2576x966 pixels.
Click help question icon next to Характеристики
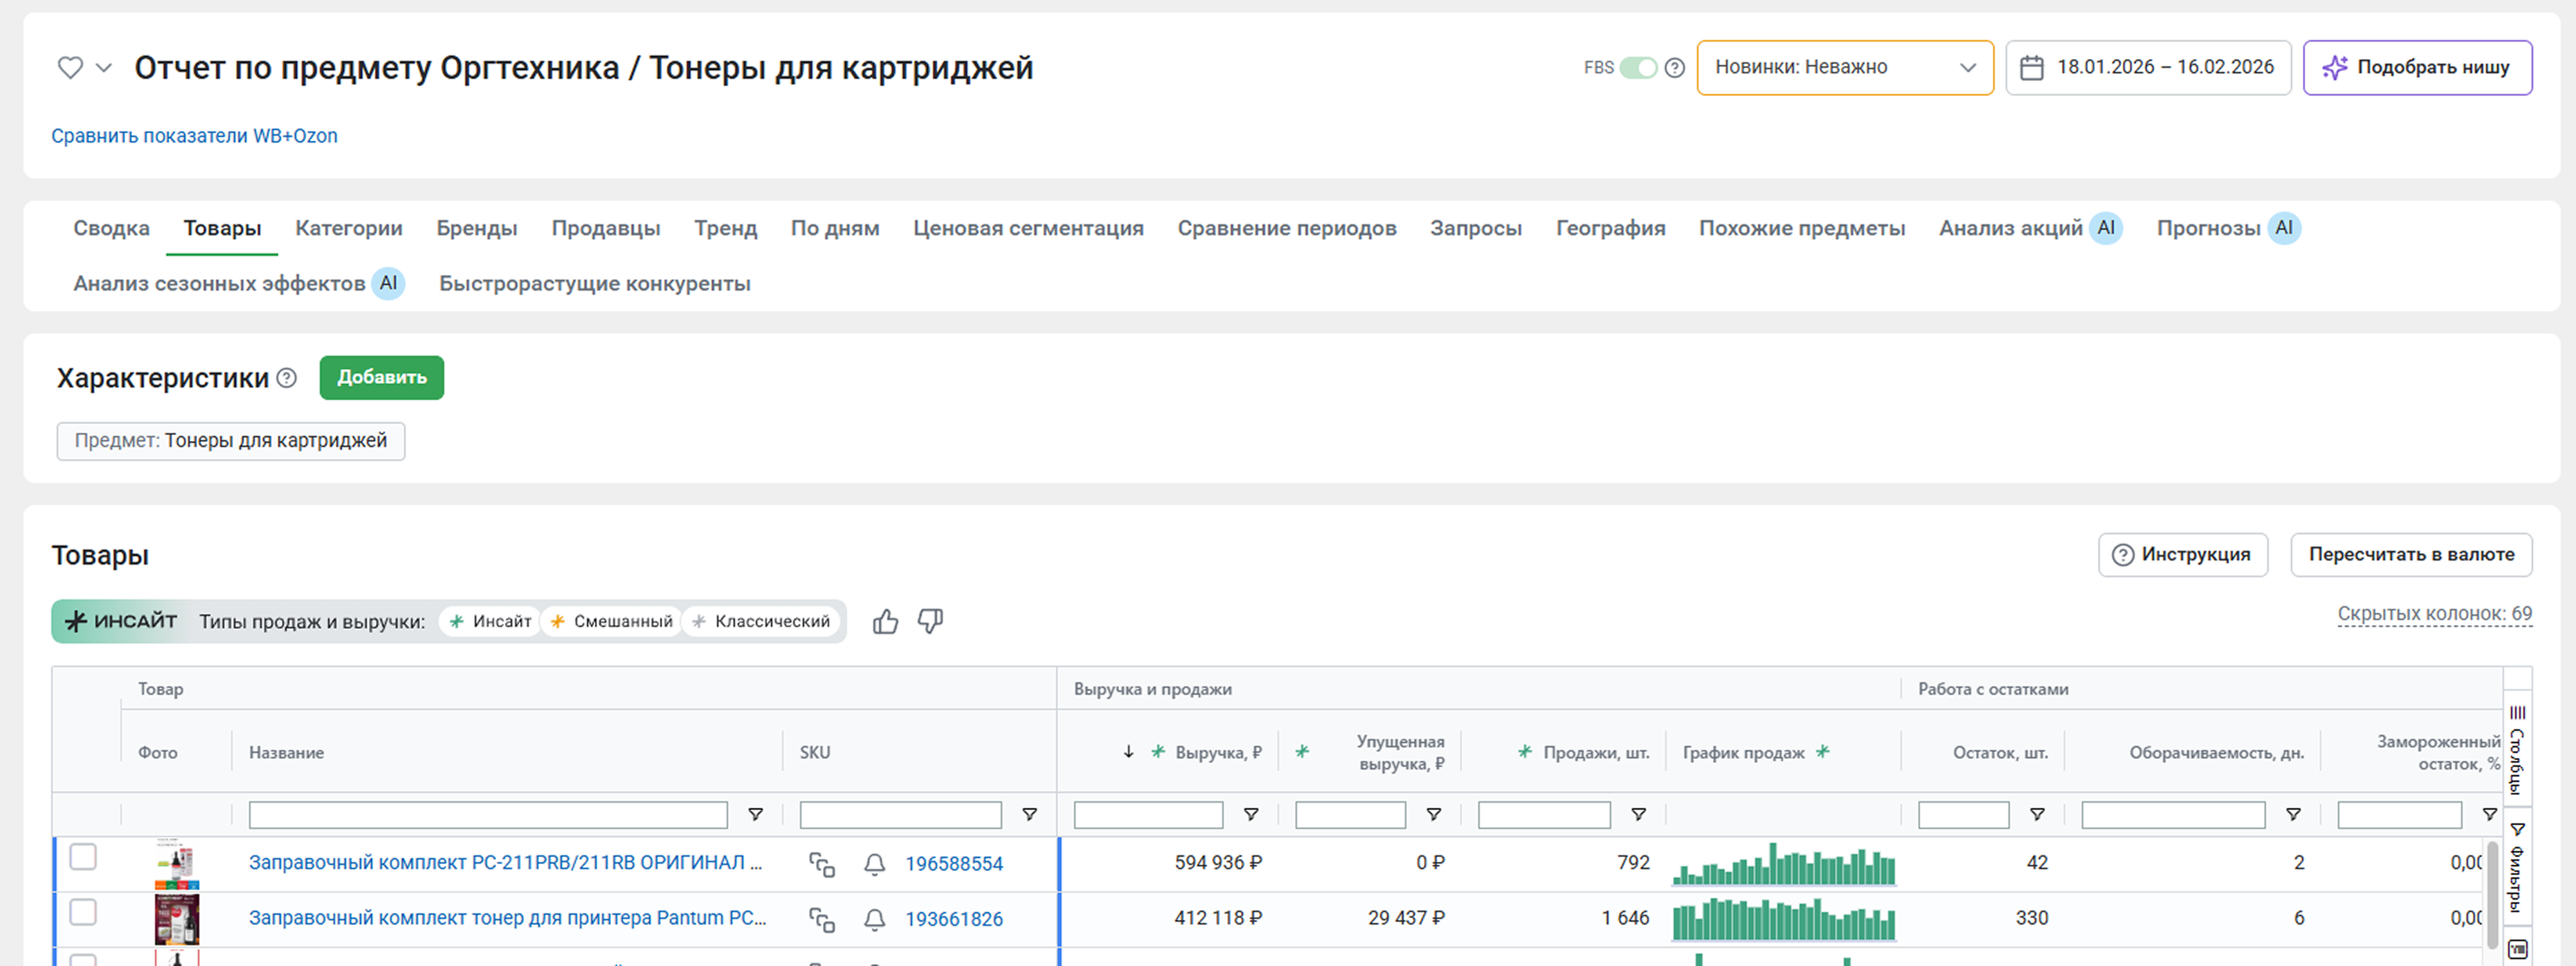click(287, 378)
